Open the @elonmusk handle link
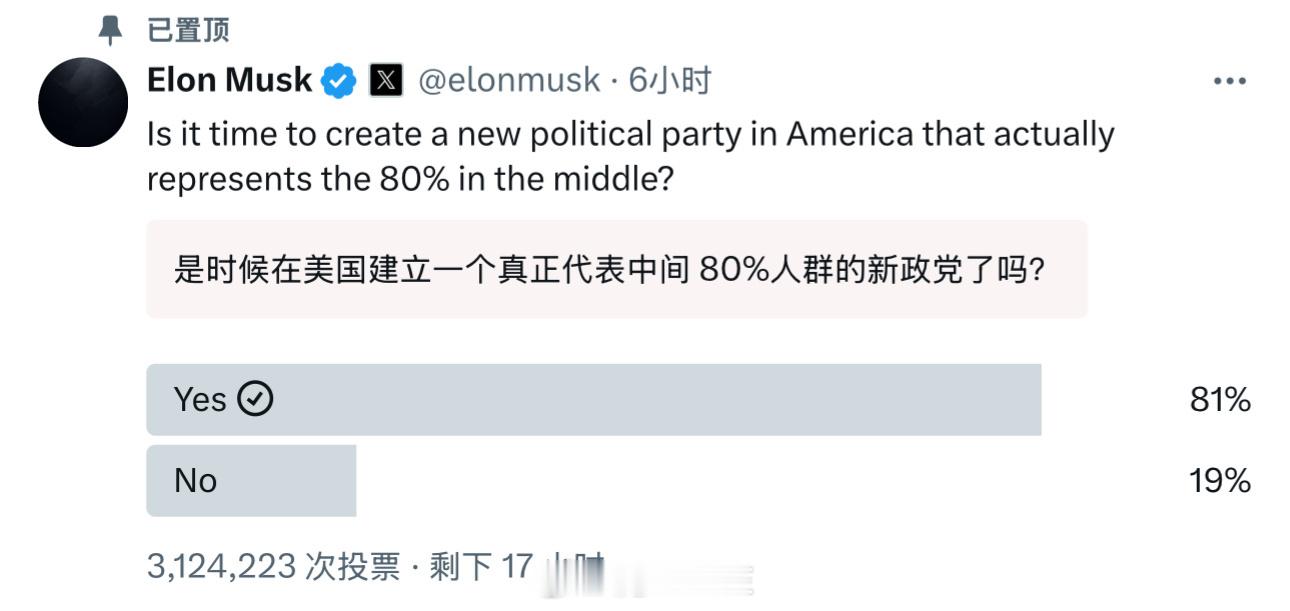The image size is (1290, 611). (508, 80)
